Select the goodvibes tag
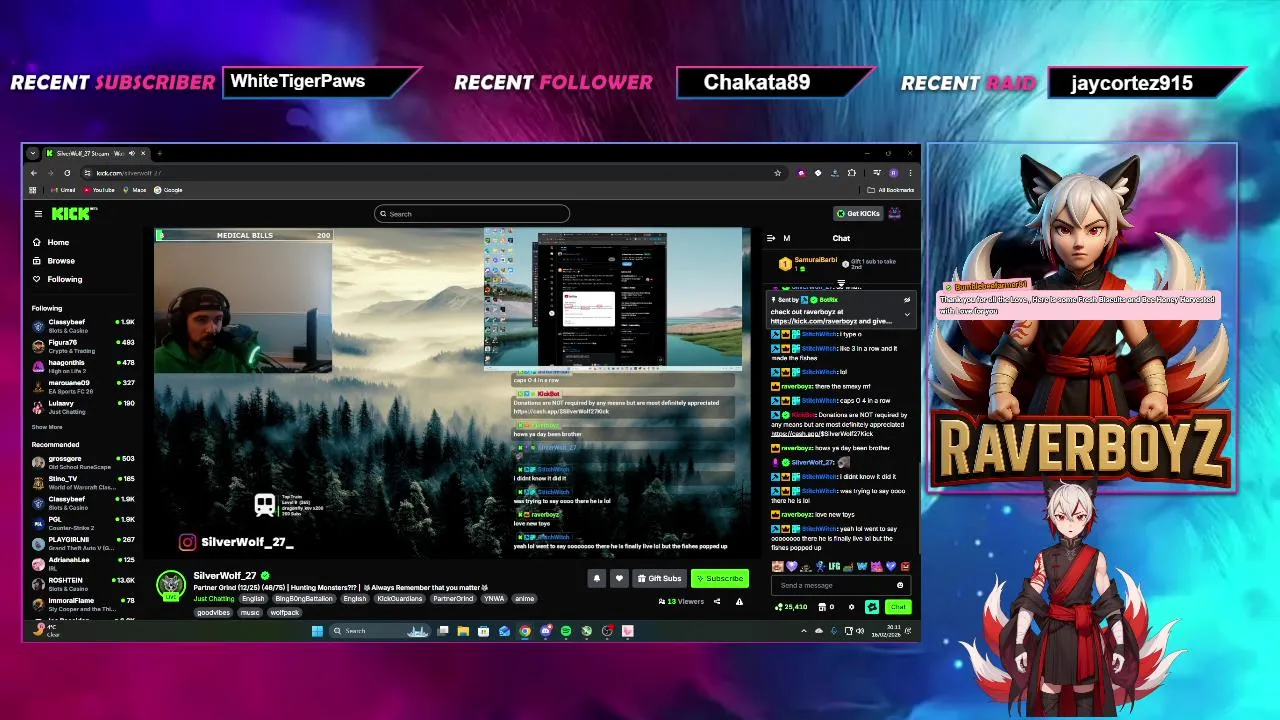The height and width of the screenshot is (720, 1280). click(213, 612)
